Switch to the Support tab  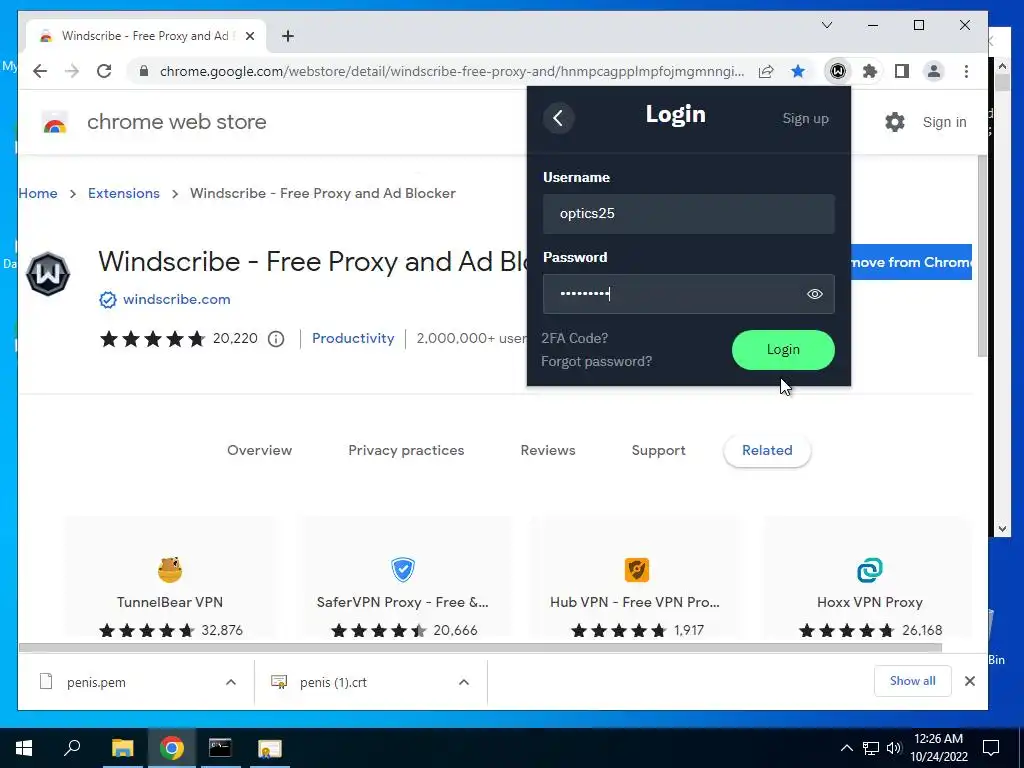[x=658, y=451]
